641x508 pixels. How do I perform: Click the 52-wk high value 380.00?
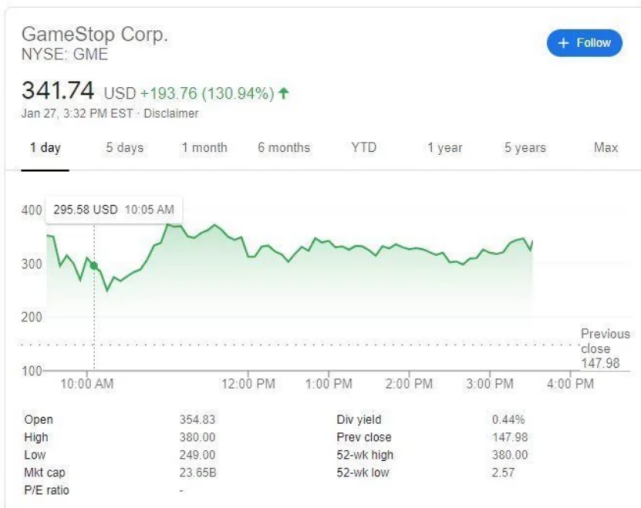[510, 455]
